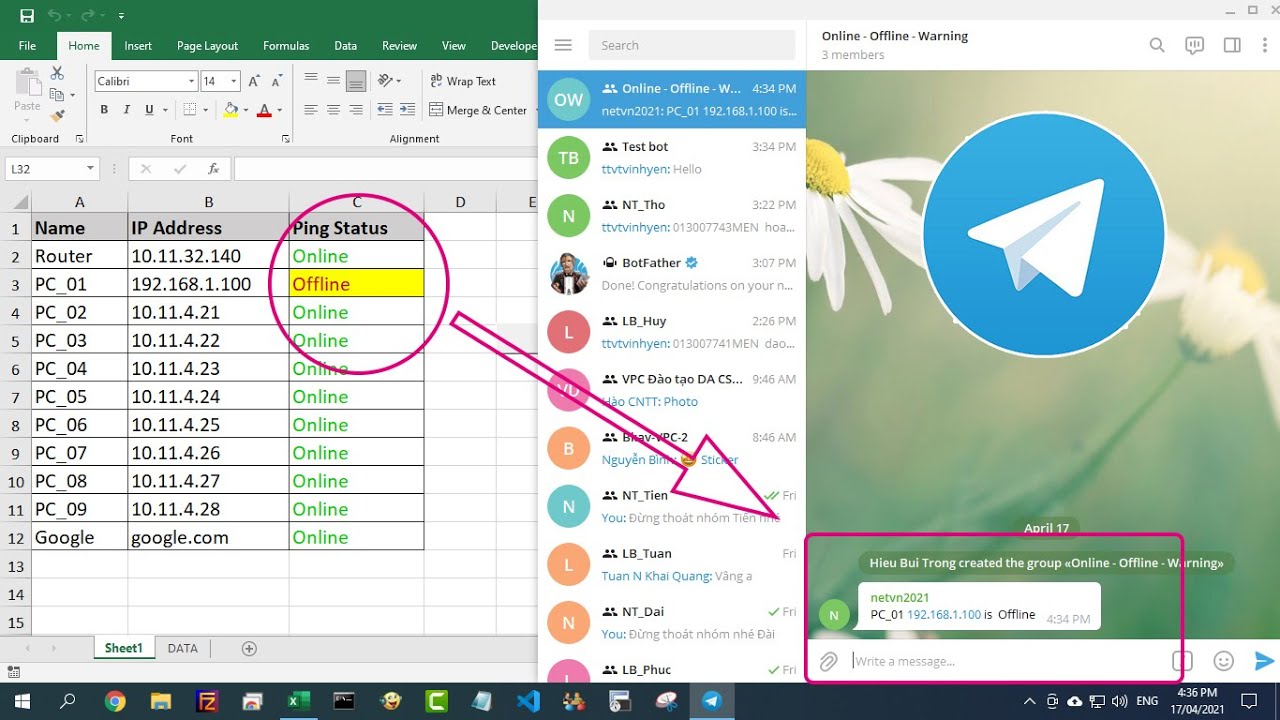The width and height of the screenshot is (1280, 720).
Task: Open the Font dialog launcher
Action: [285, 139]
